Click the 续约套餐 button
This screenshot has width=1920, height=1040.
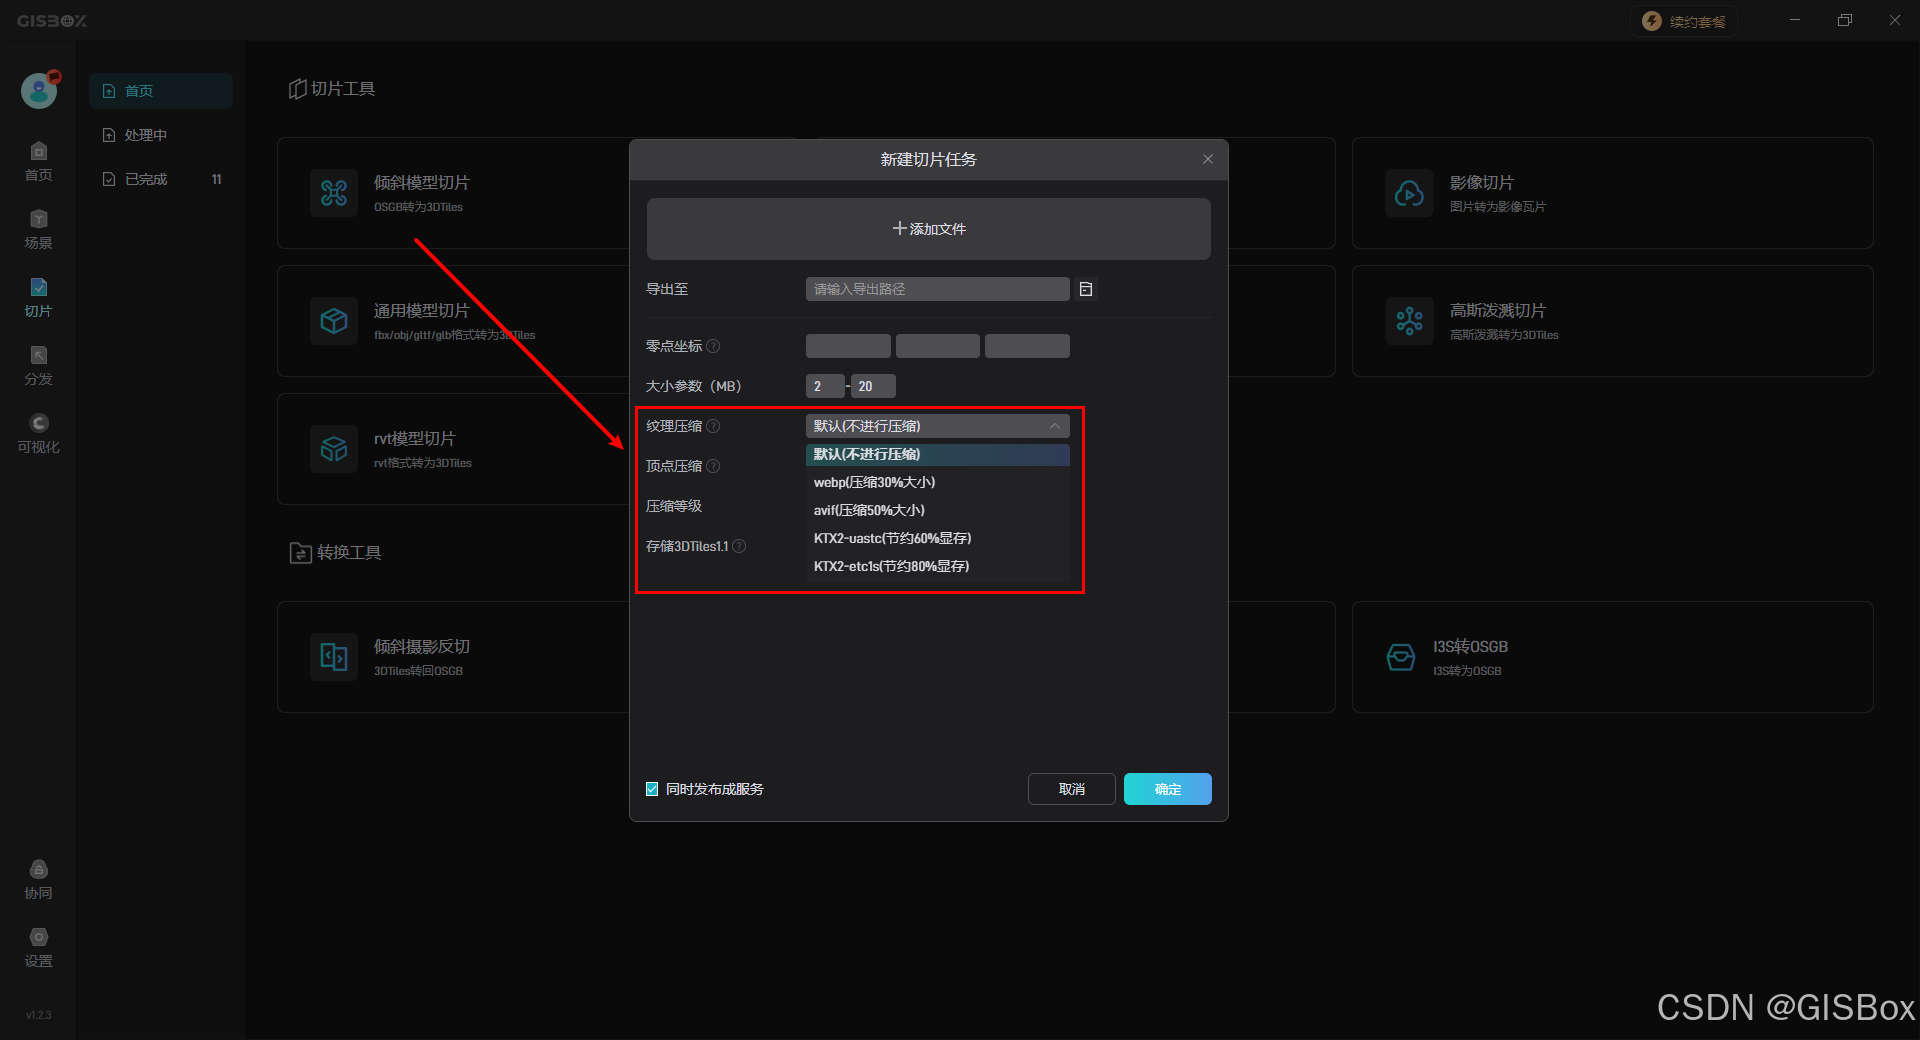pyautogui.click(x=1684, y=22)
